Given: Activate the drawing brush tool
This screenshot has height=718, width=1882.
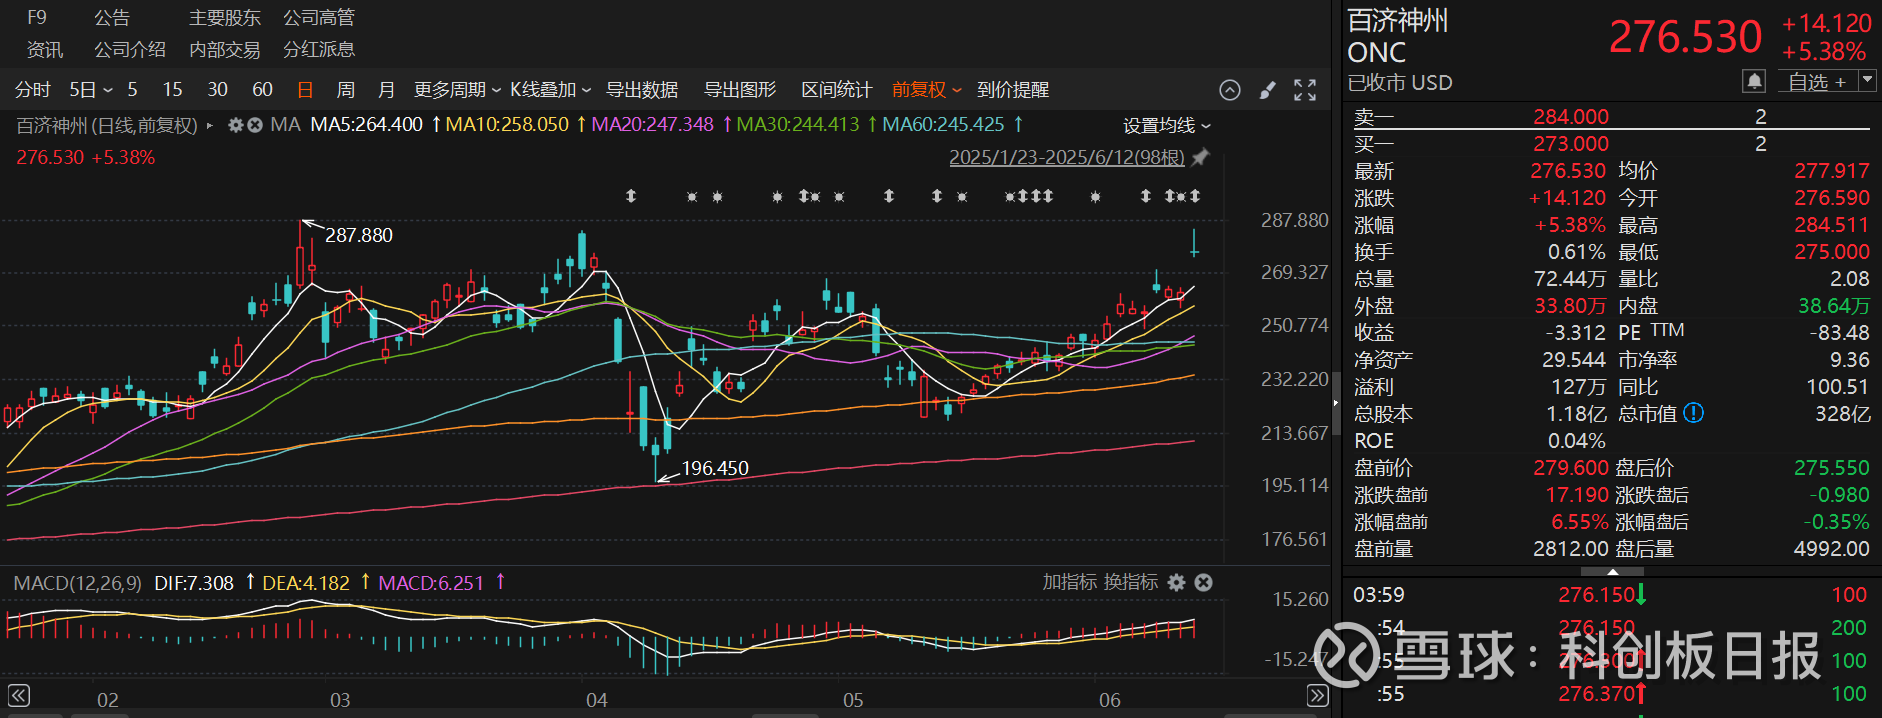Looking at the screenshot, I should (x=1268, y=90).
